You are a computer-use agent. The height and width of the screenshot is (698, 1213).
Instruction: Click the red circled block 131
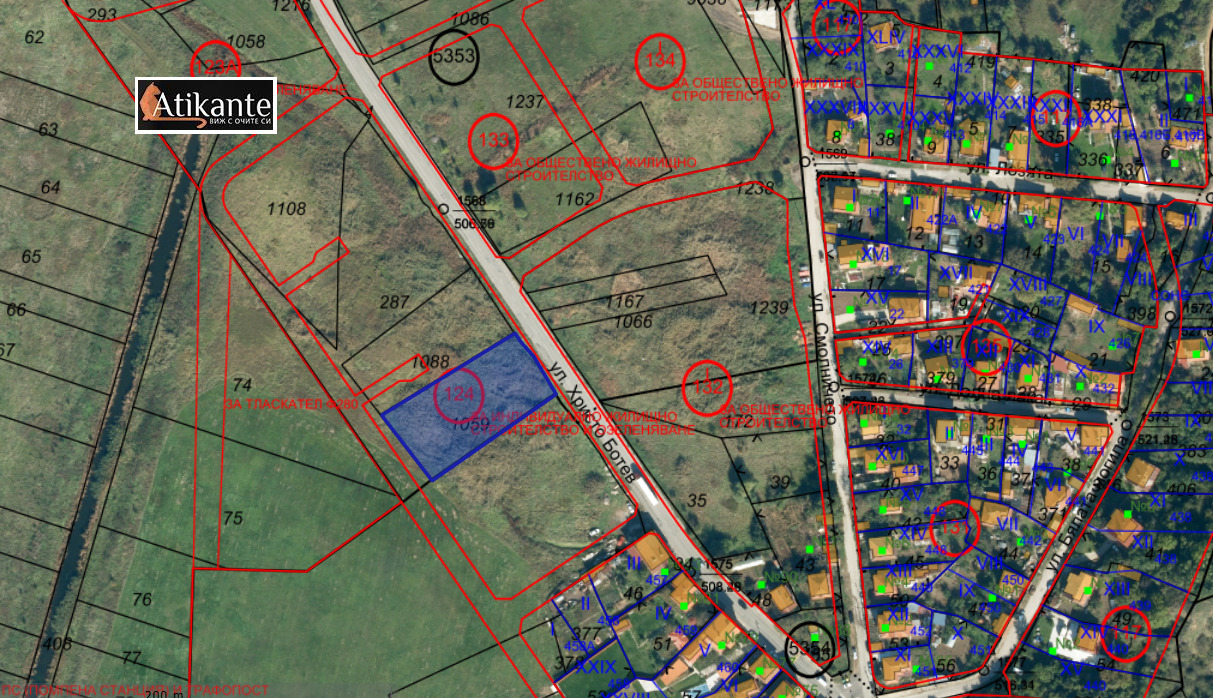[x=955, y=527]
